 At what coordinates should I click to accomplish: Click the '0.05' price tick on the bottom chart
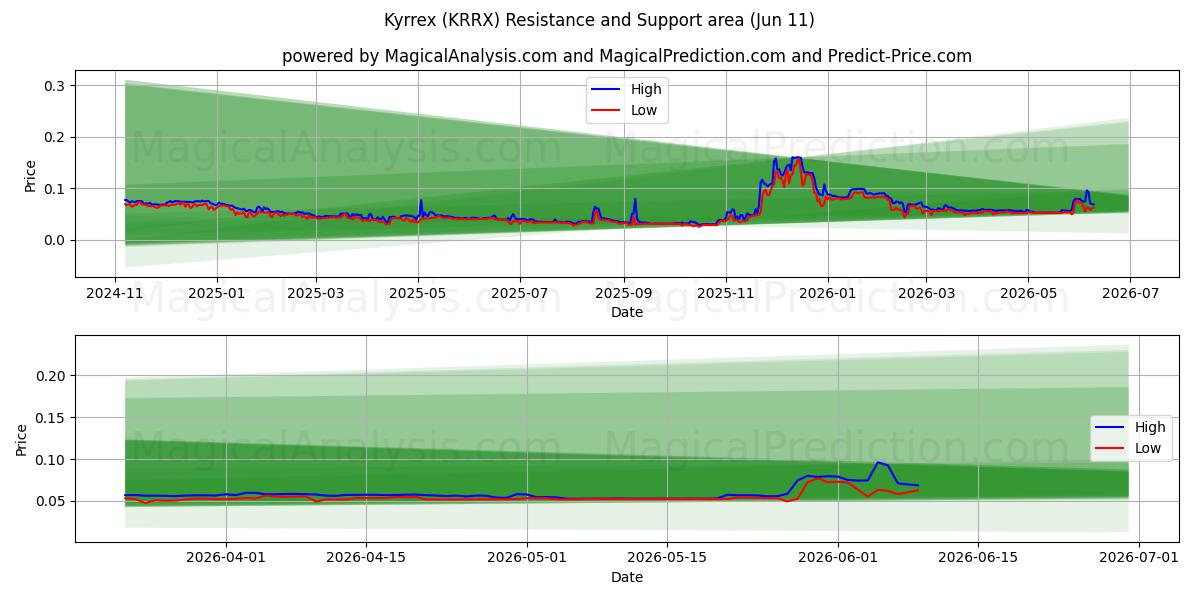coord(52,502)
